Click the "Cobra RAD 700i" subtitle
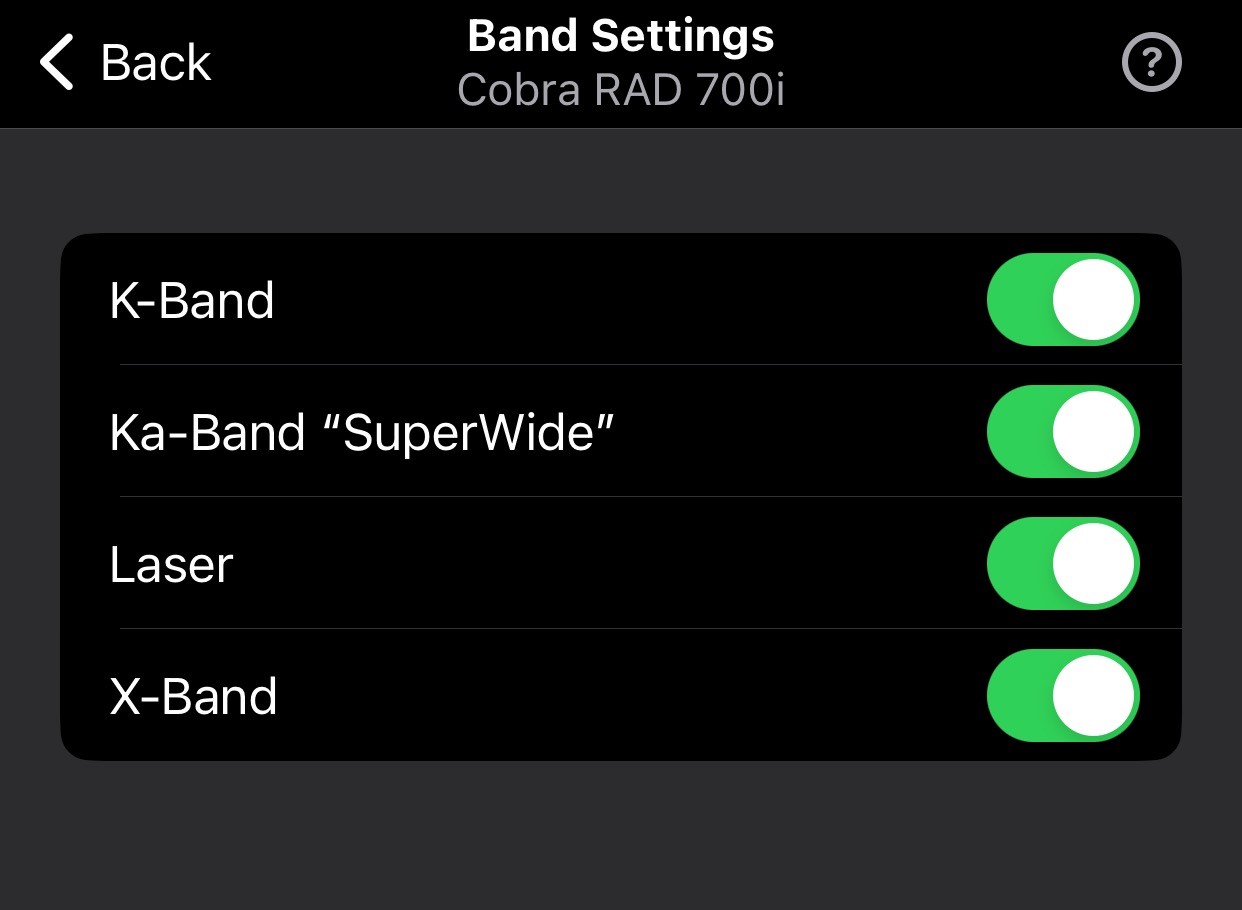This screenshot has width=1242, height=910. (x=620, y=91)
